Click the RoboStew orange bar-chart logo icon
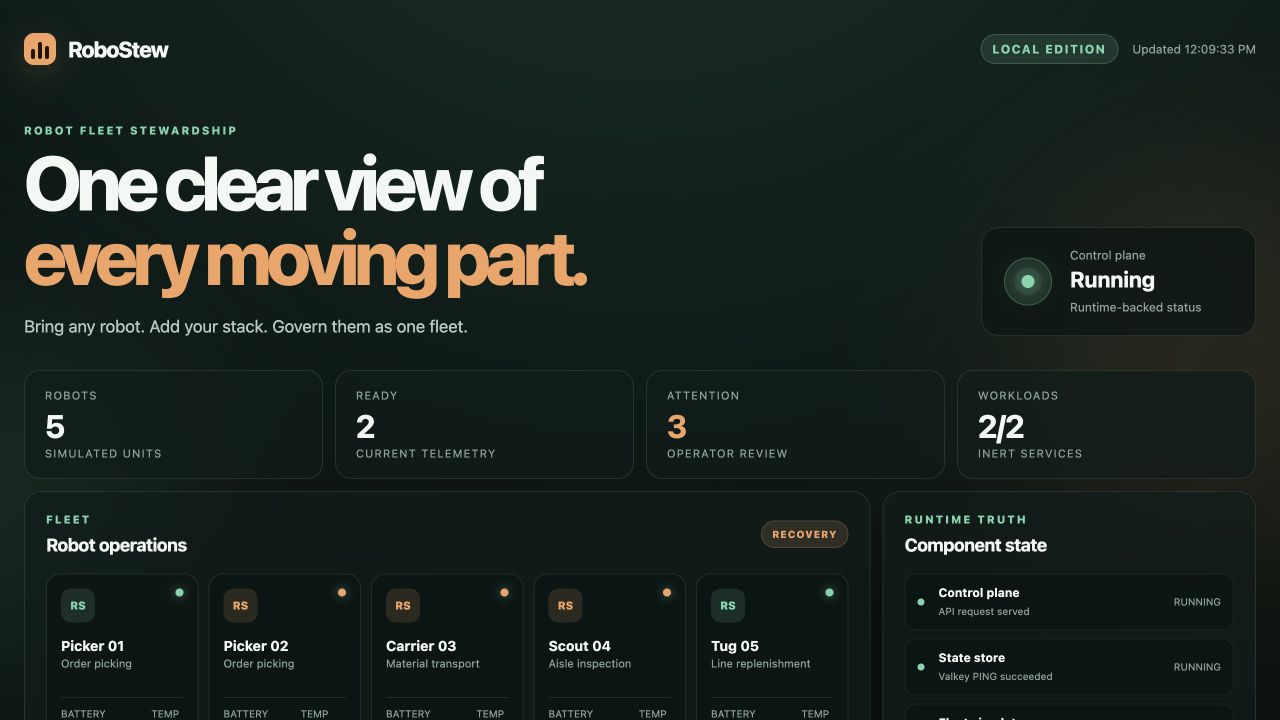Viewport: 1280px width, 720px height. coord(40,49)
